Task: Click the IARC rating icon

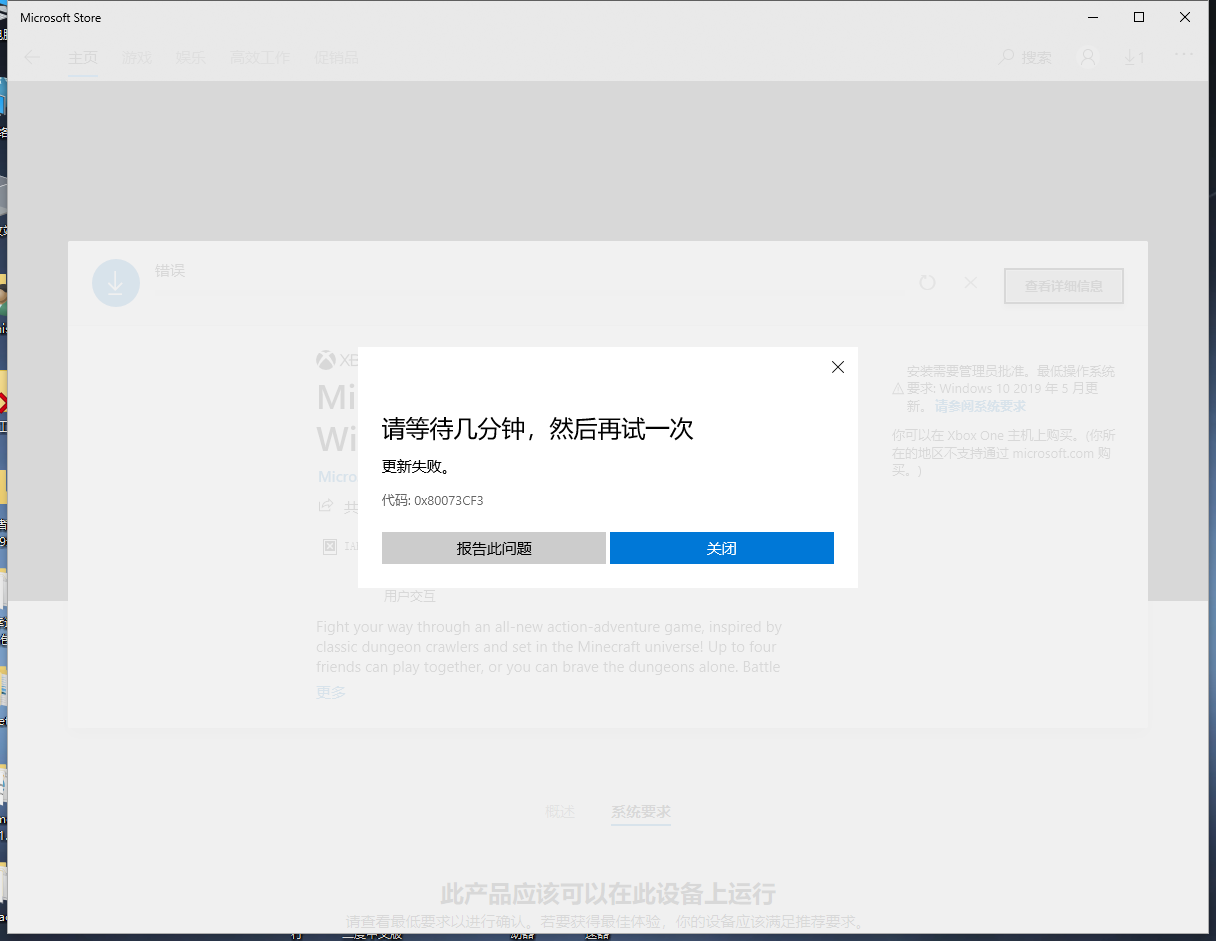Action: 330,546
